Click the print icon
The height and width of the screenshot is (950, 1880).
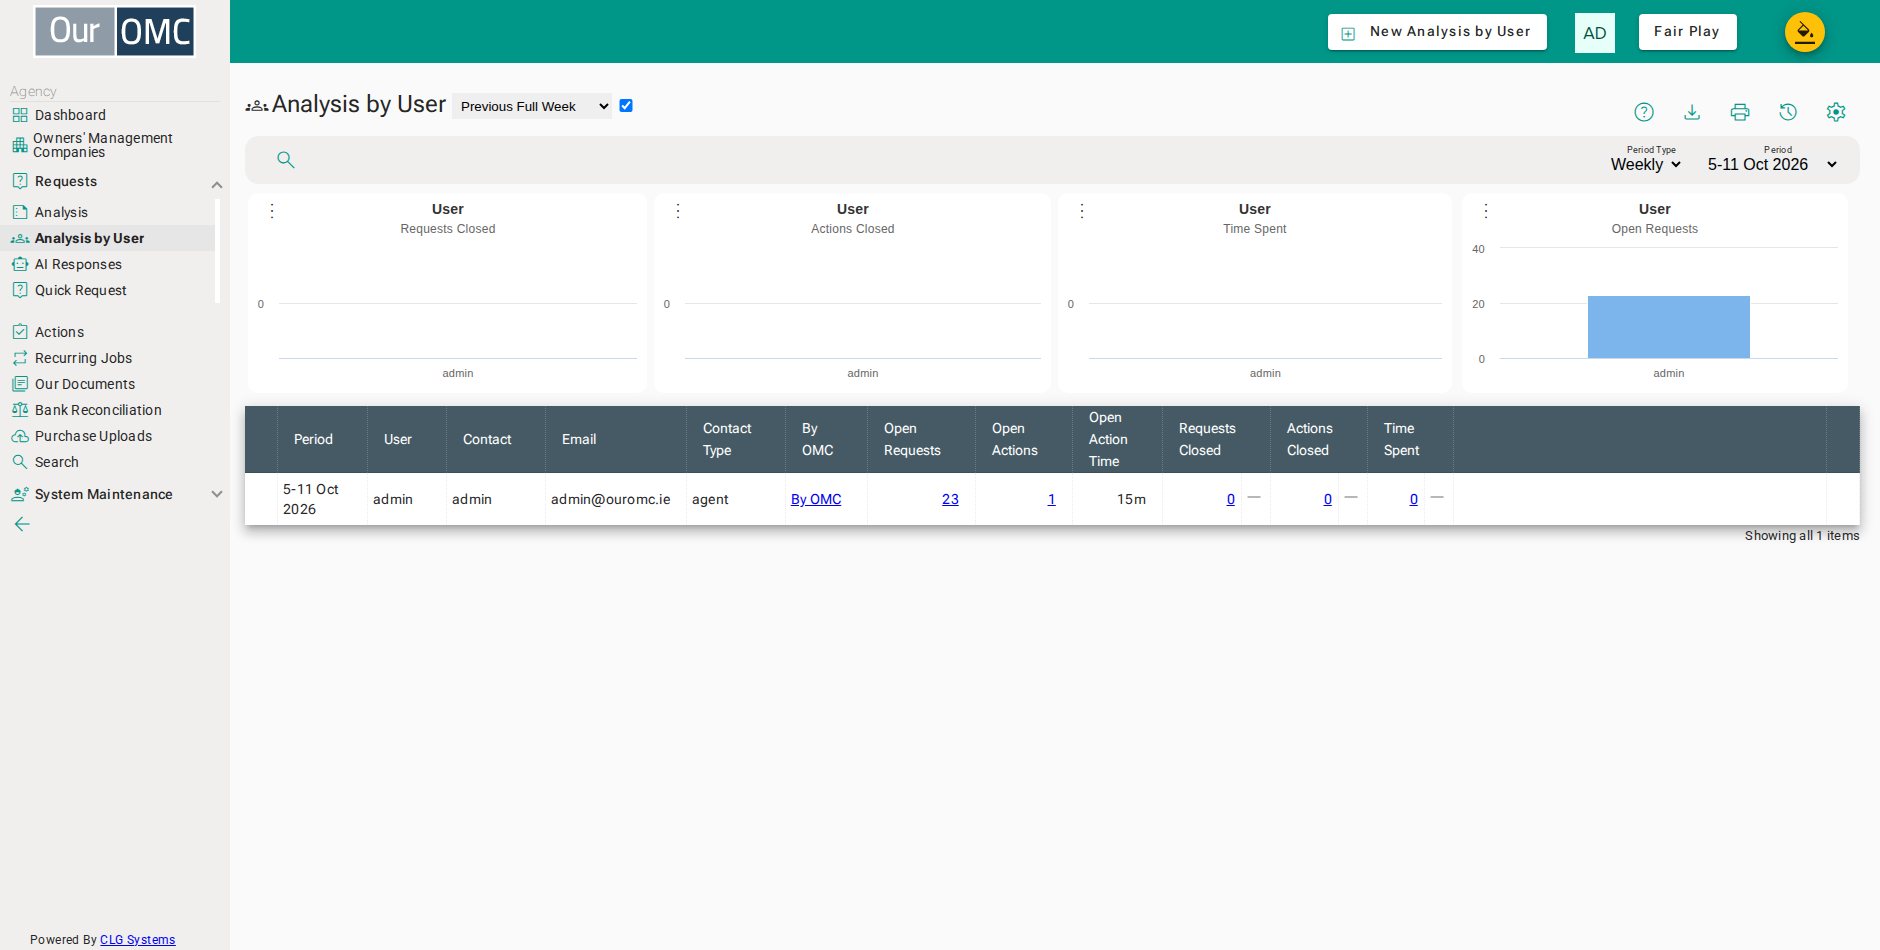pyautogui.click(x=1740, y=112)
